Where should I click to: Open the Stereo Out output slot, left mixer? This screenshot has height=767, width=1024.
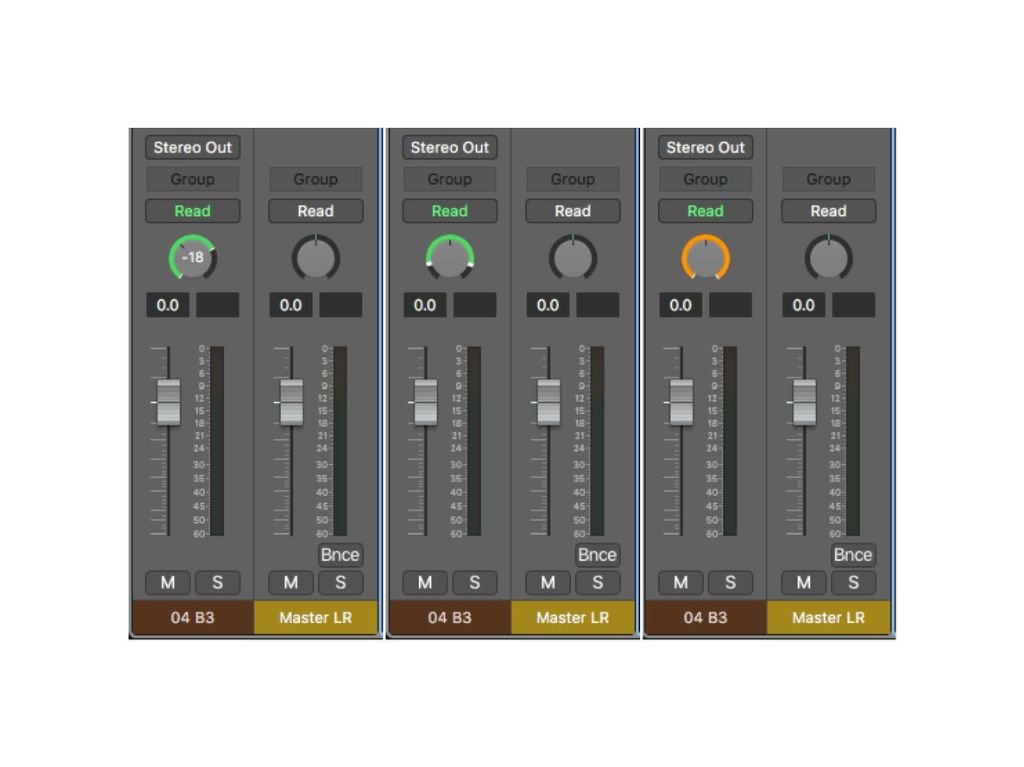(x=193, y=148)
